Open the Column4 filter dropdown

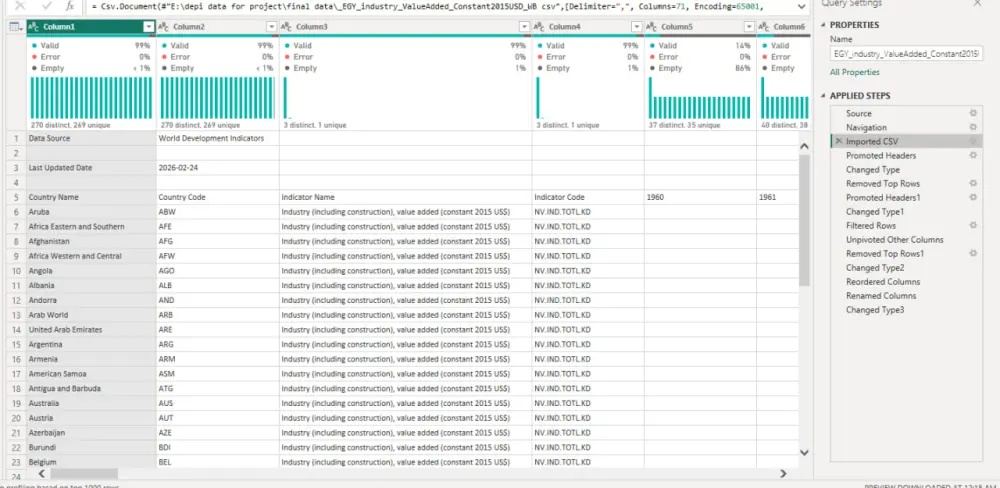(x=636, y=27)
